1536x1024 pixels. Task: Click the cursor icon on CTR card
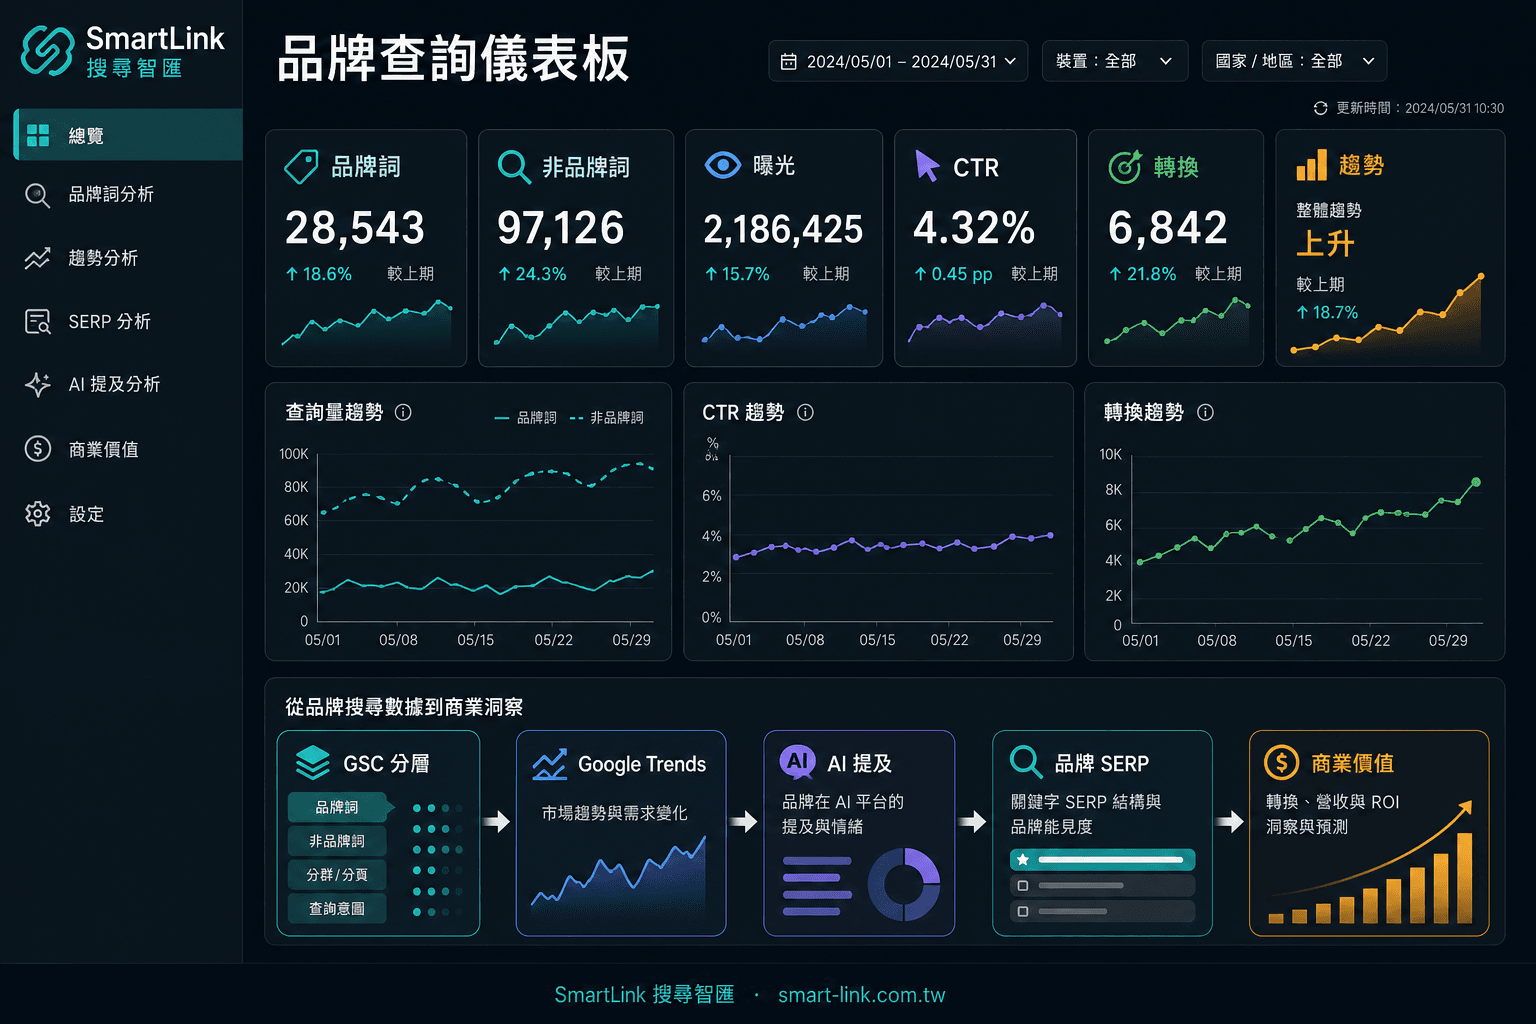coord(927,166)
